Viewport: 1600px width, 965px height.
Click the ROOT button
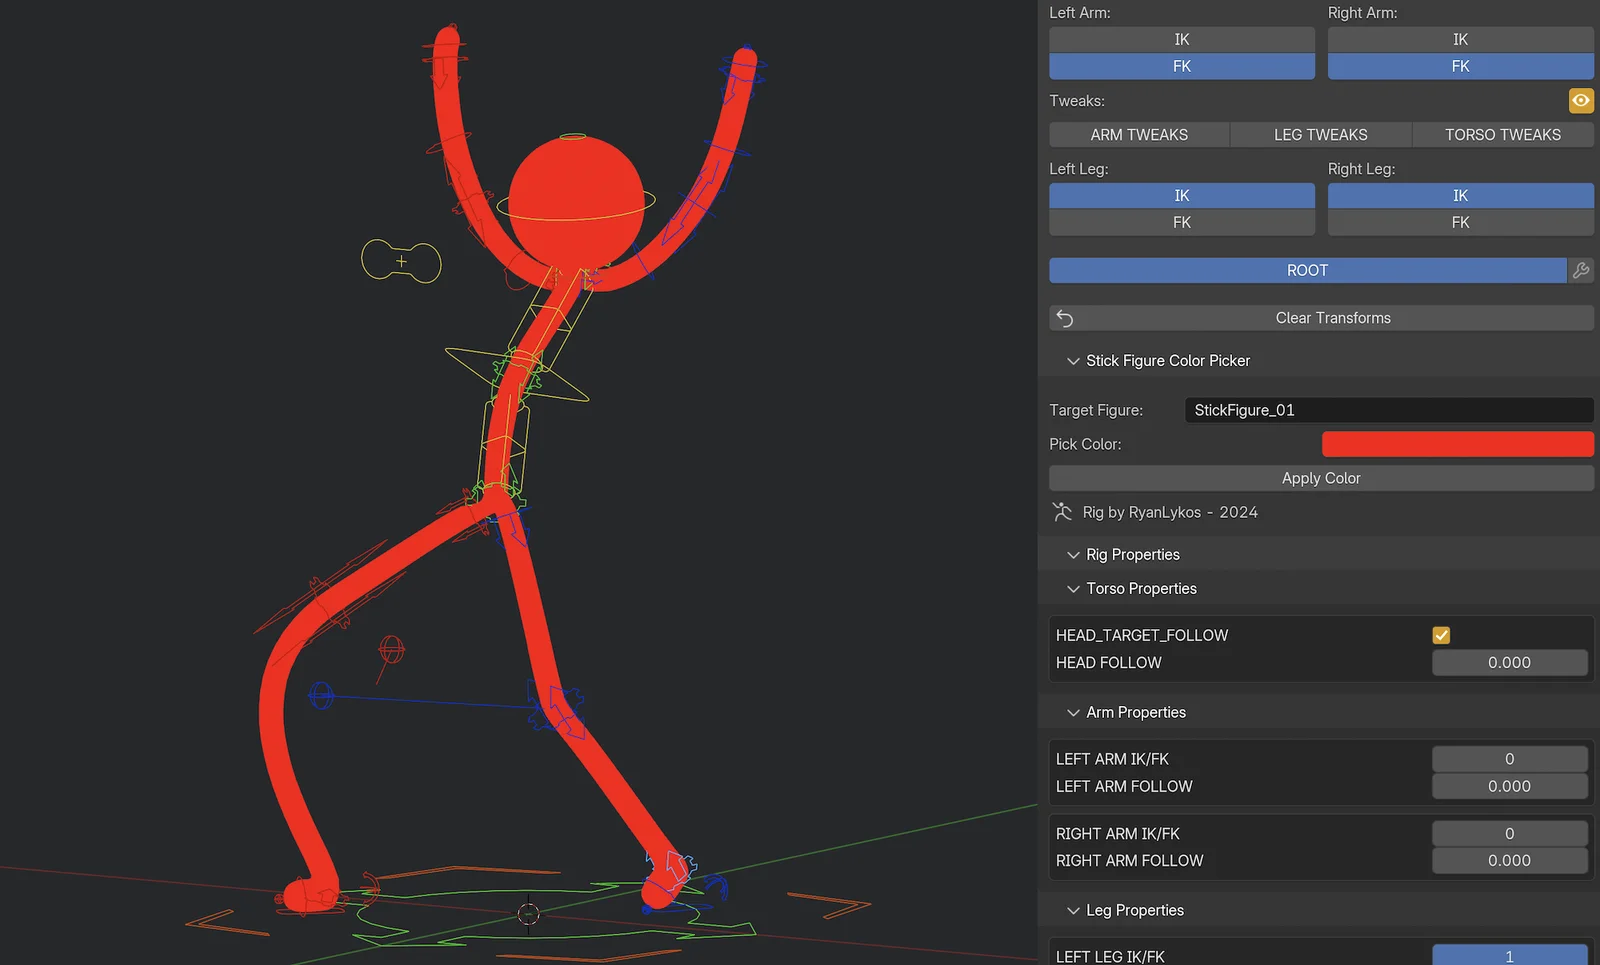click(x=1307, y=270)
